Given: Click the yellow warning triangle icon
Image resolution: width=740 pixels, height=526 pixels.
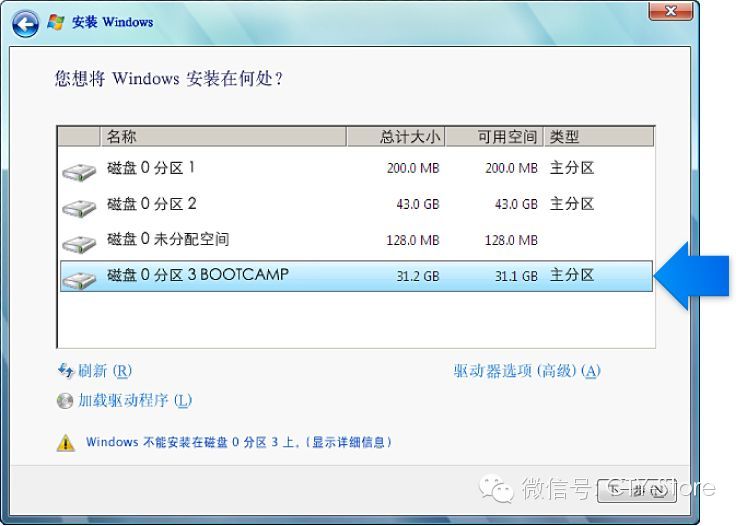Looking at the screenshot, I should (x=66, y=442).
